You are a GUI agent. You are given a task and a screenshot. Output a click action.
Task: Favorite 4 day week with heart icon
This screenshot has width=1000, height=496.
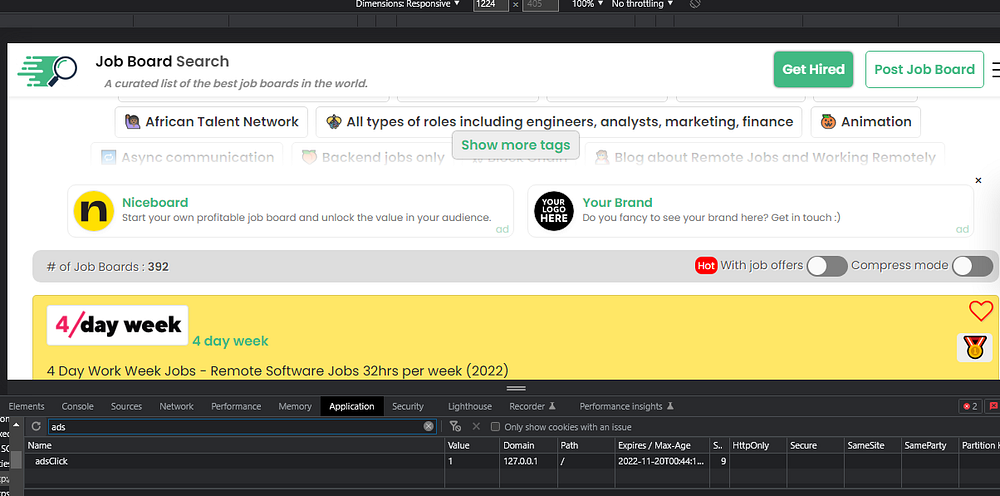[x=981, y=310]
